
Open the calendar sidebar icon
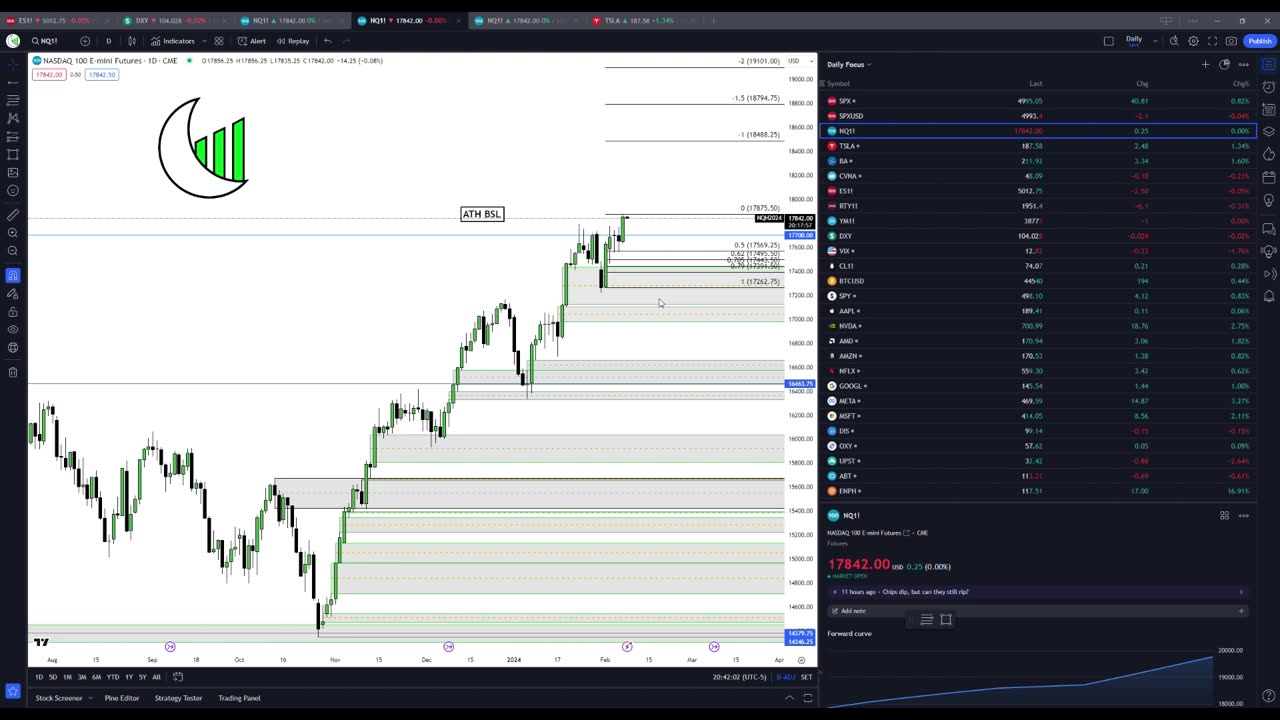[1269, 178]
